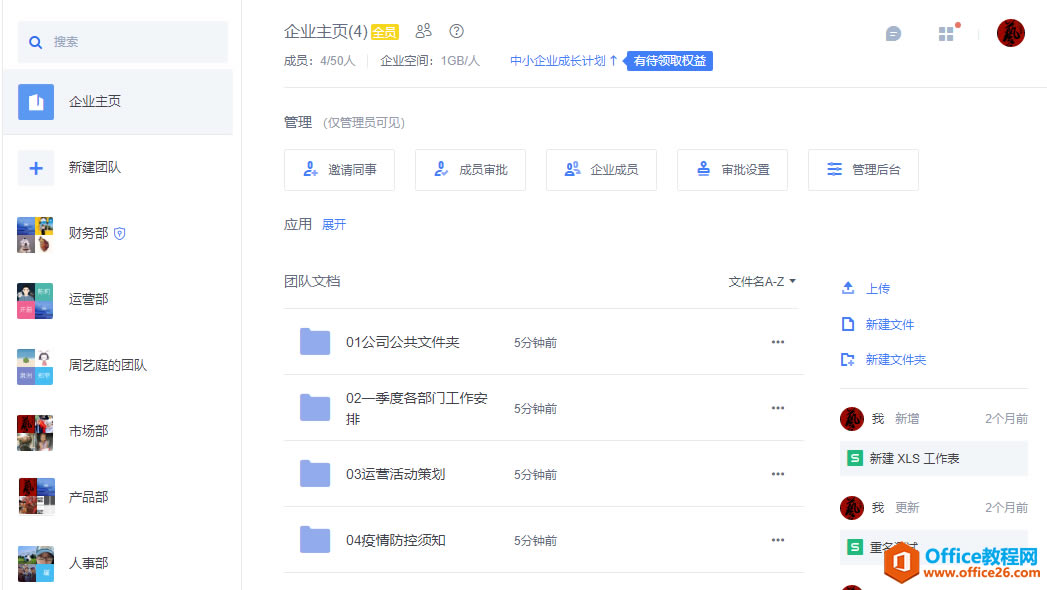This screenshot has width=1047, height=590.
Task: Open the chat messages icon
Action: [893, 34]
